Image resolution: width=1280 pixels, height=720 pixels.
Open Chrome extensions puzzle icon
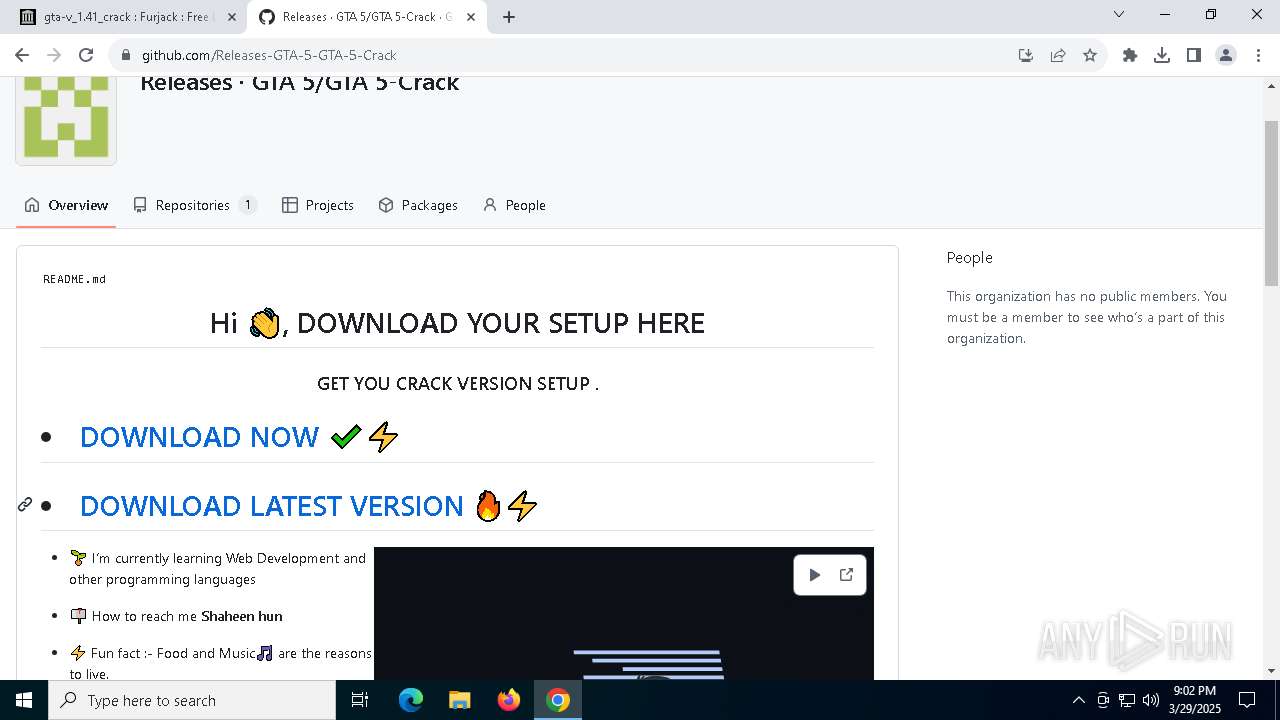[1130, 55]
